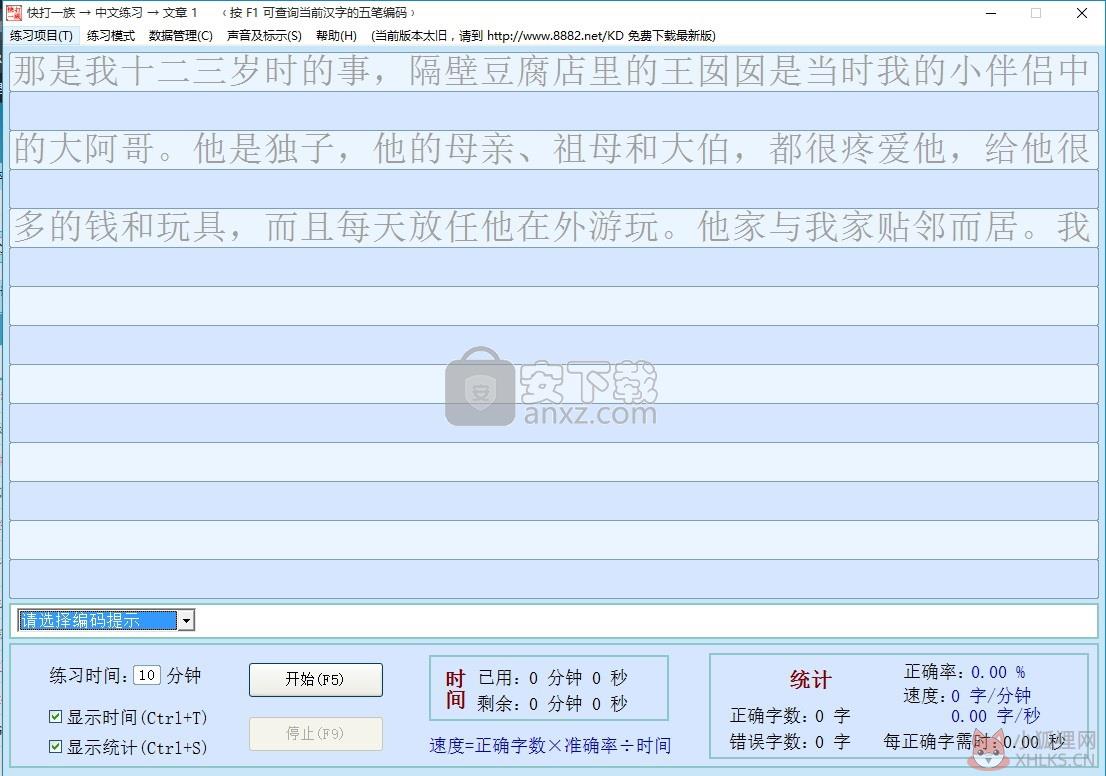Toggle 显示时间(Ctrl+T) checkbox

point(56,717)
